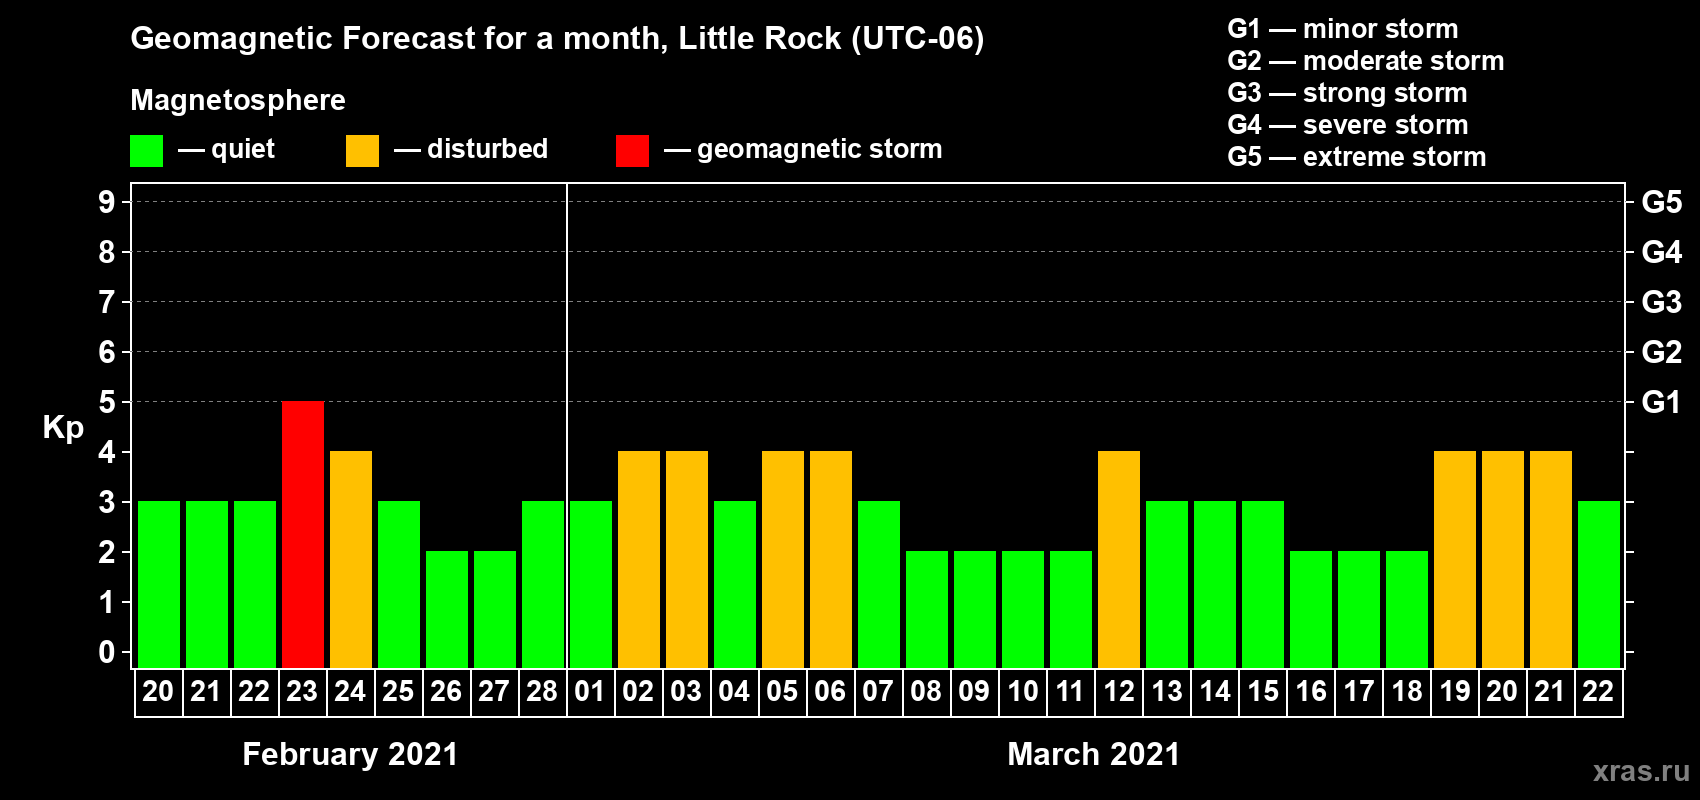Click date label 22 in March
The width and height of the screenshot is (1700, 800).
pyautogui.click(x=1598, y=692)
